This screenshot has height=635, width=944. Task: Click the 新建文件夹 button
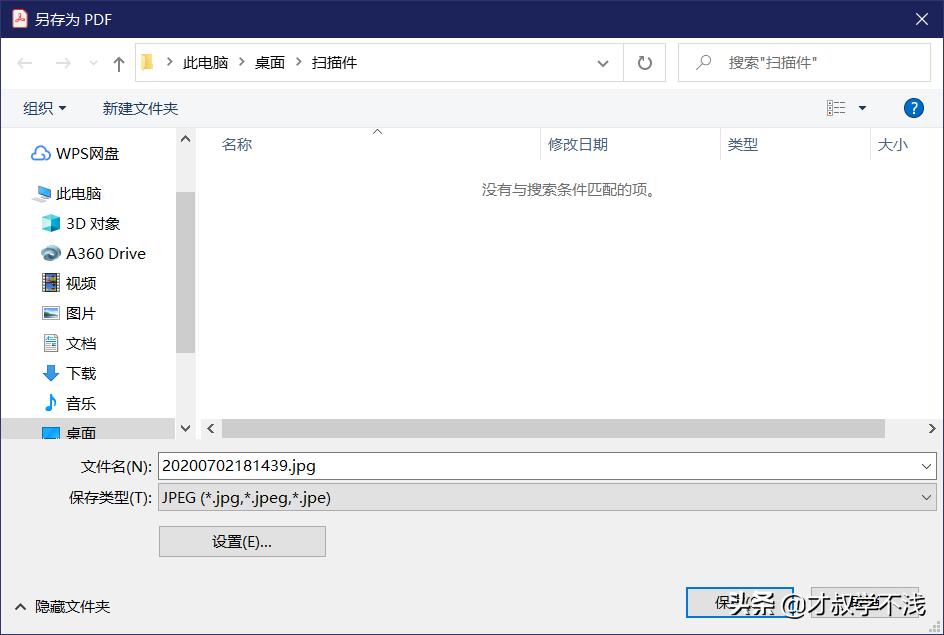tap(140, 108)
